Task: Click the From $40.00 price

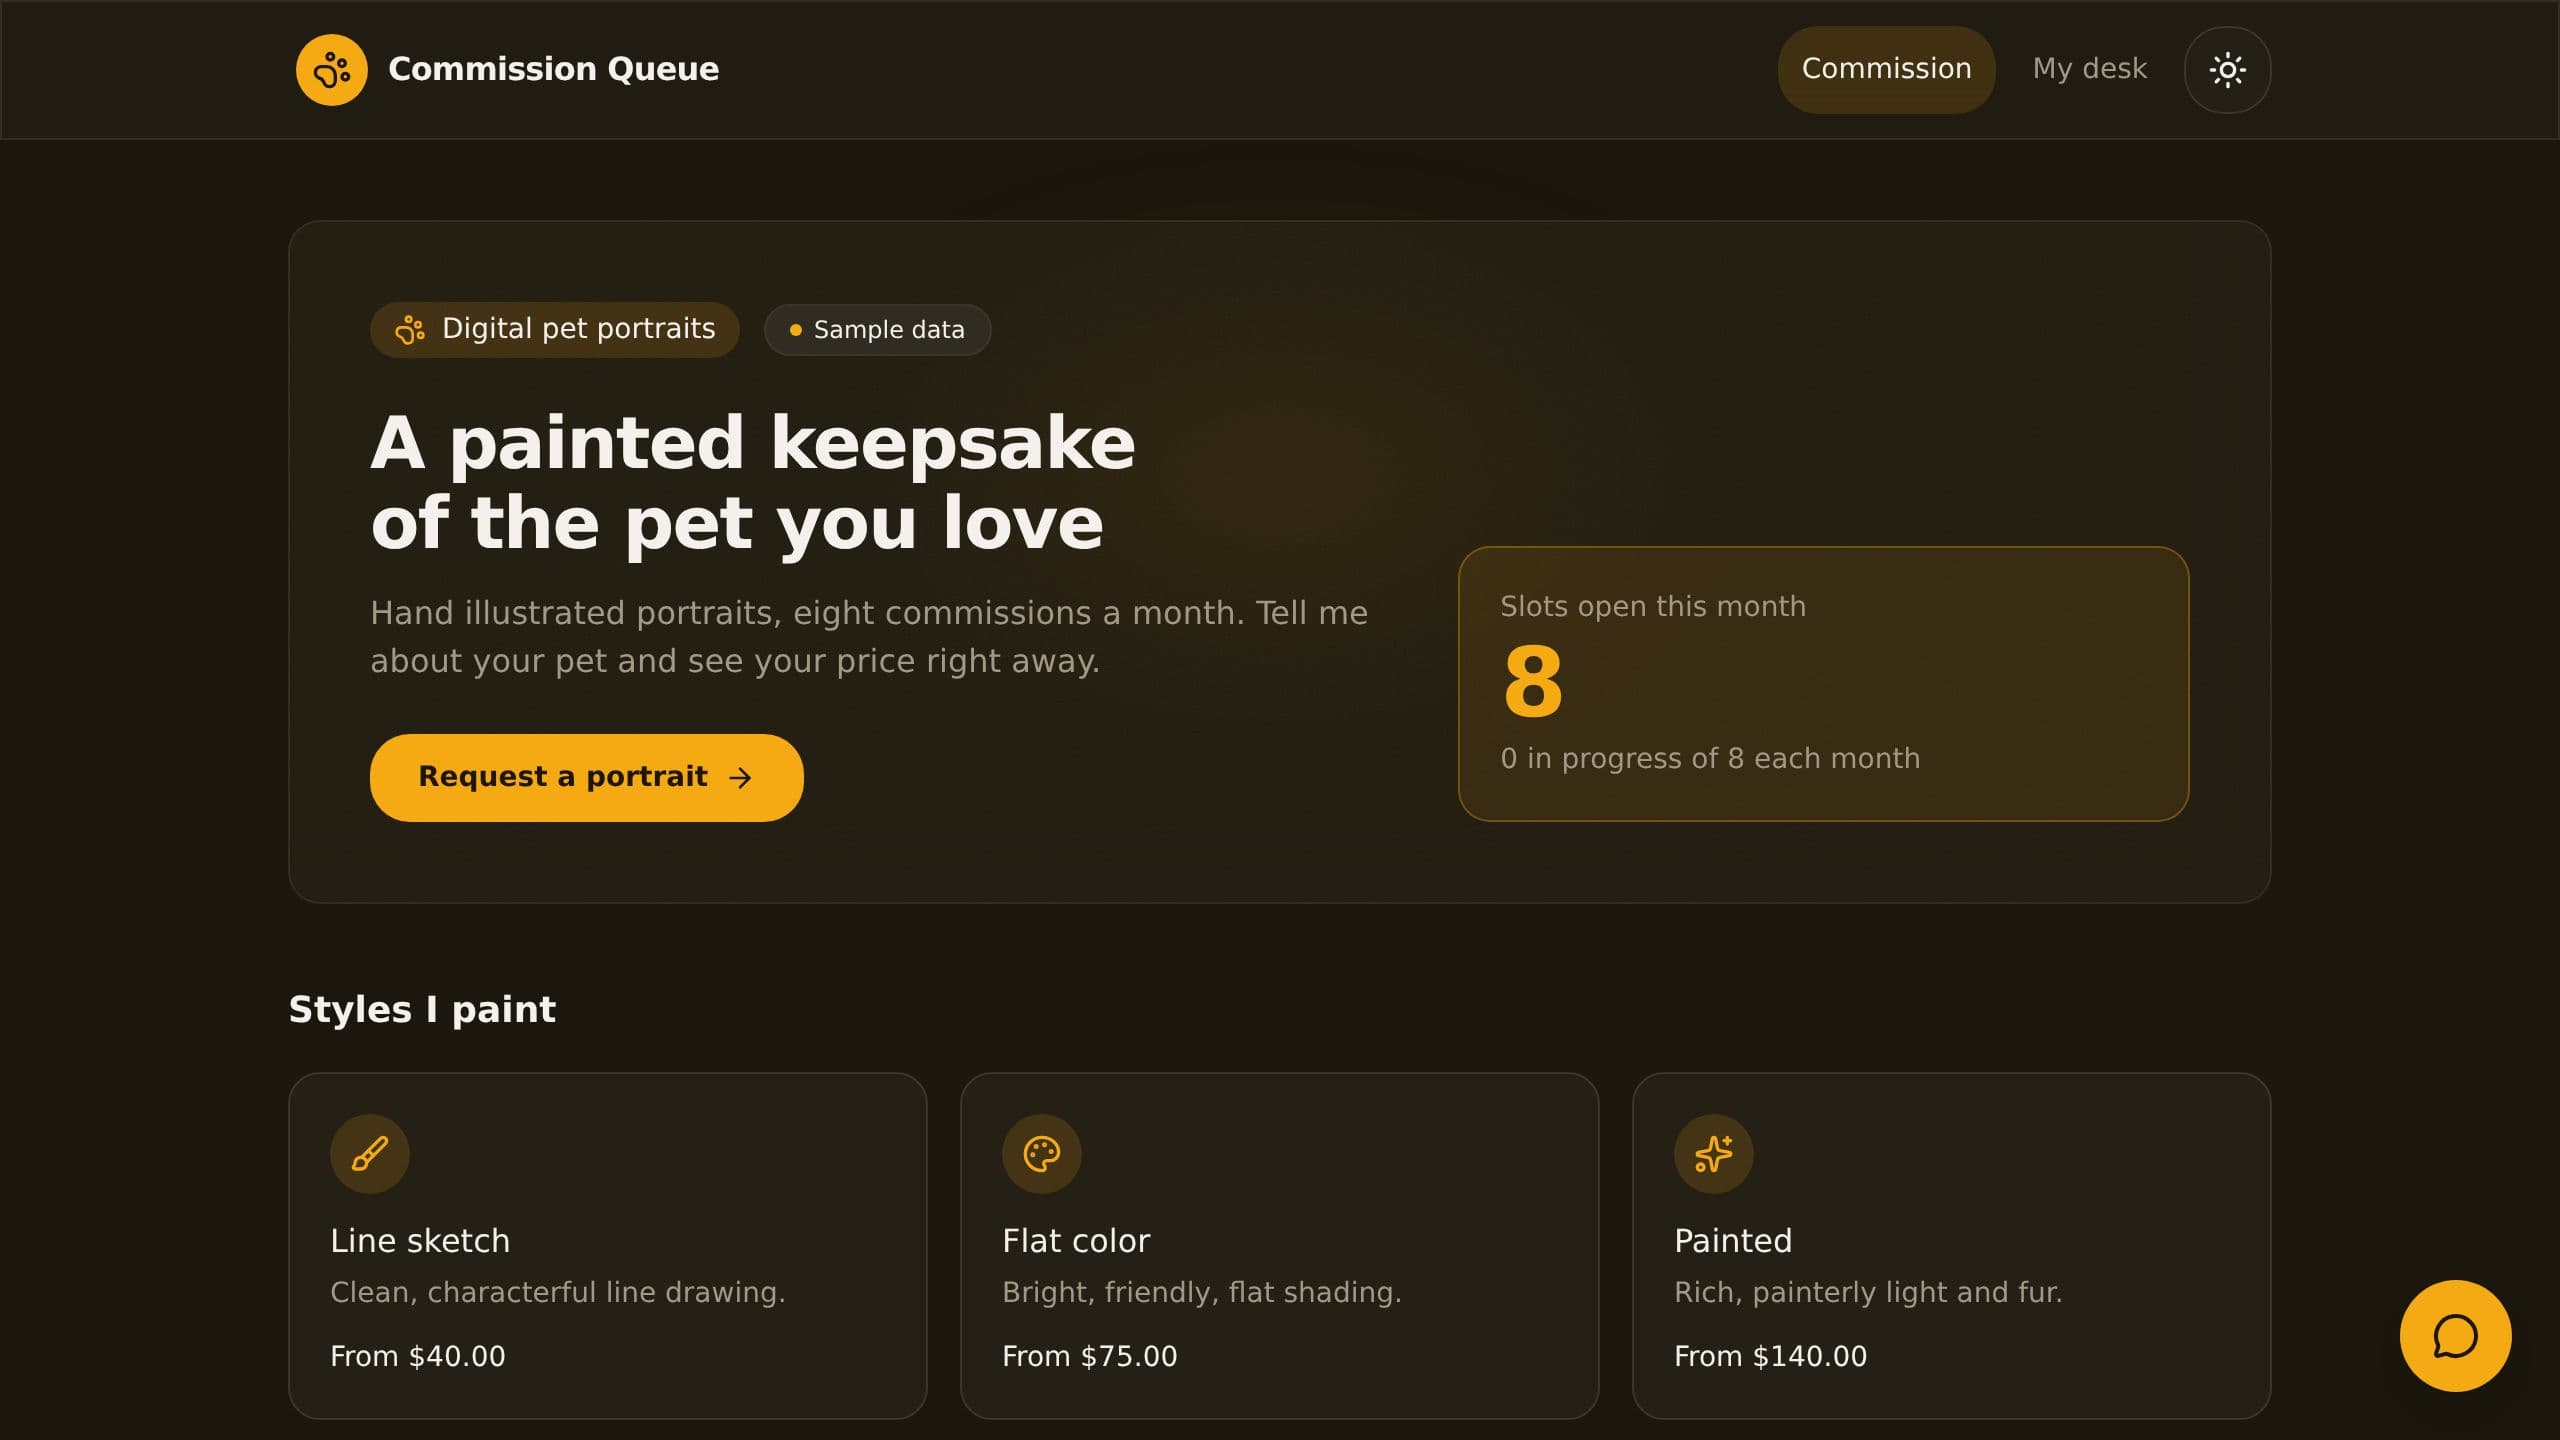Action: coord(418,1357)
